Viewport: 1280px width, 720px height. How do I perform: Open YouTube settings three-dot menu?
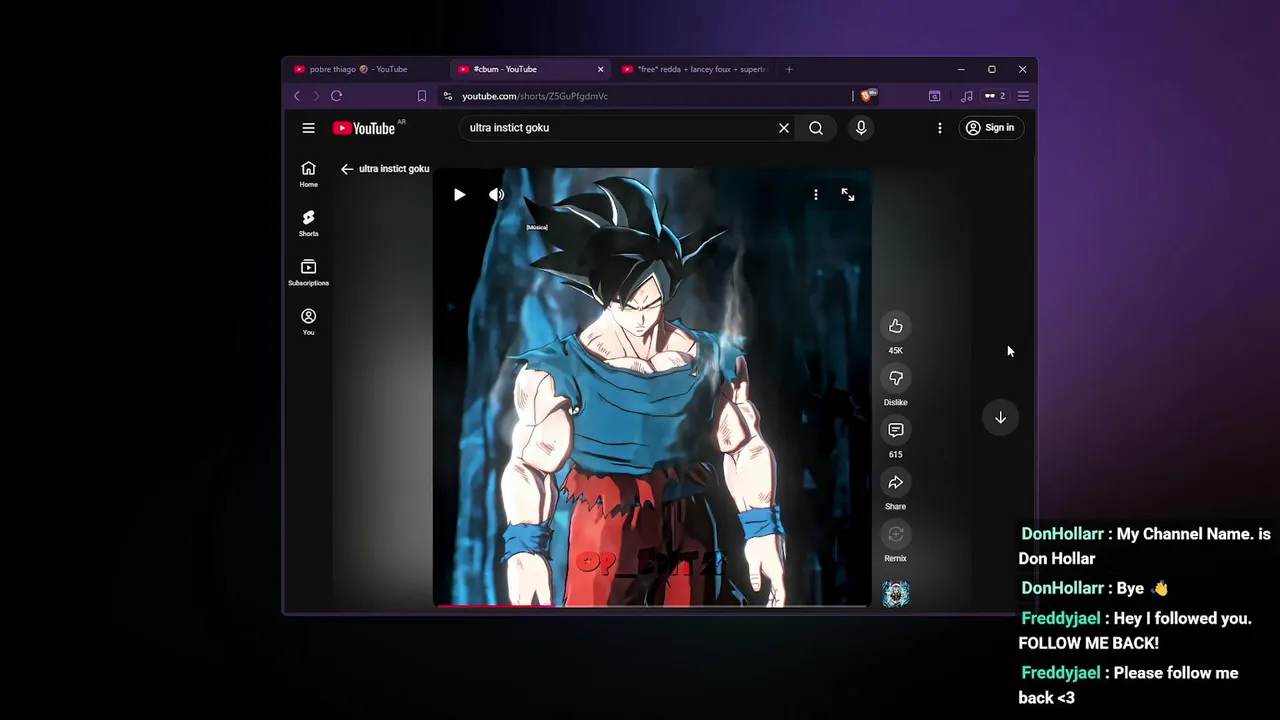click(939, 128)
